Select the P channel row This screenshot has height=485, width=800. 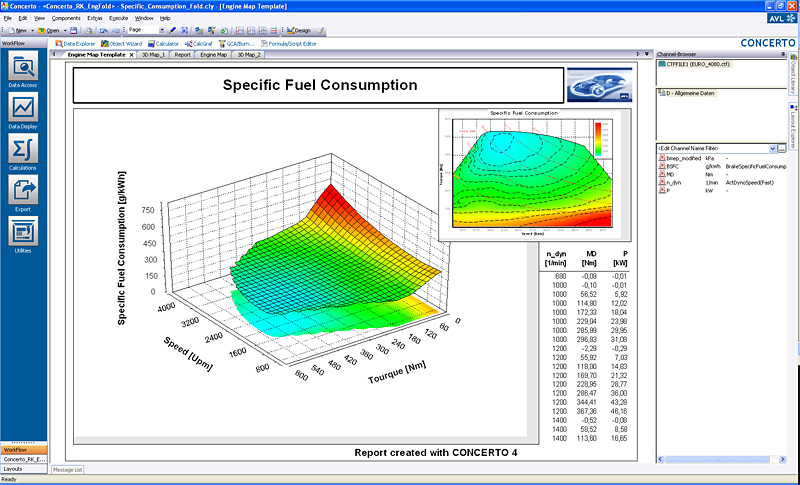pos(722,191)
